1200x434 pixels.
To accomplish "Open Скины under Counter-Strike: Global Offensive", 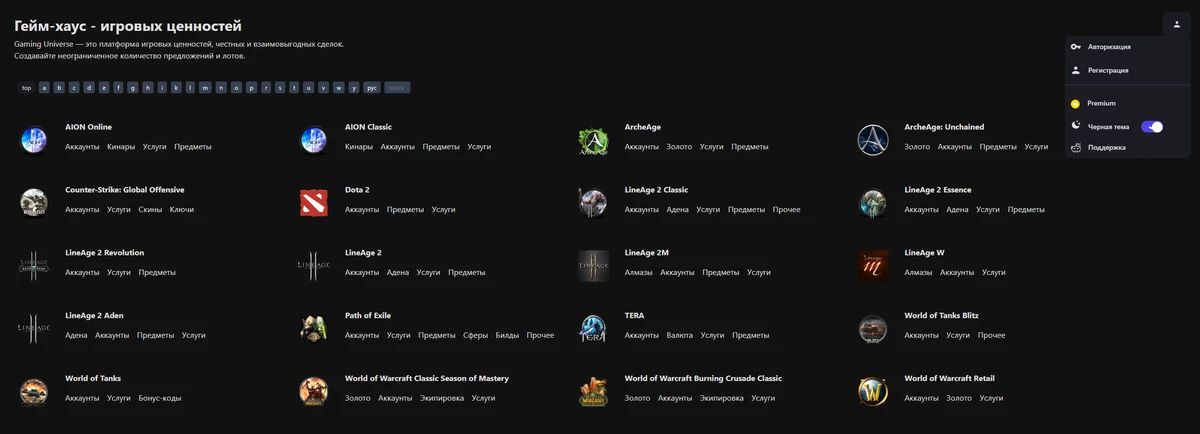I will coord(150,210).
